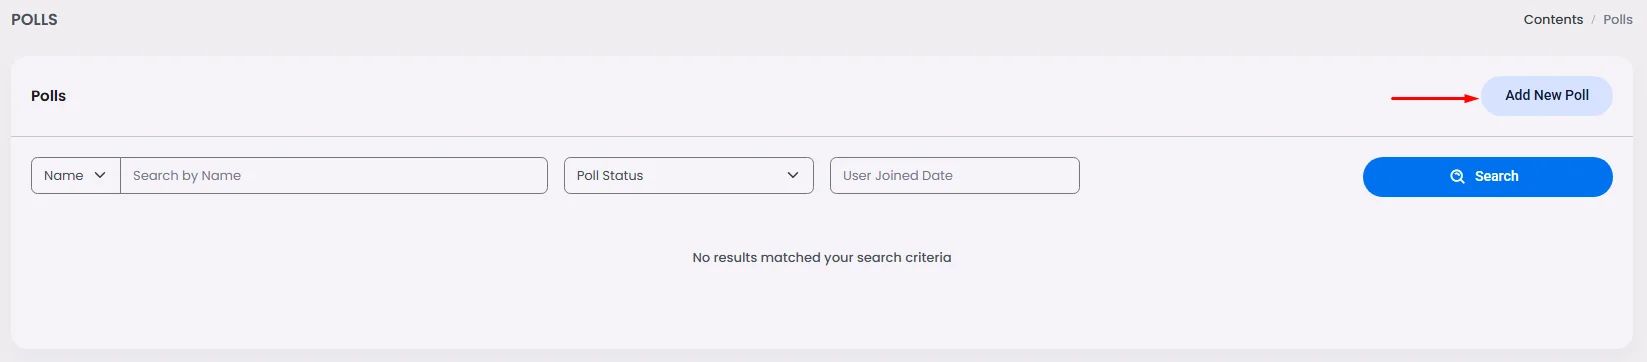Click the Search label on blue button

click(1496, 176)
